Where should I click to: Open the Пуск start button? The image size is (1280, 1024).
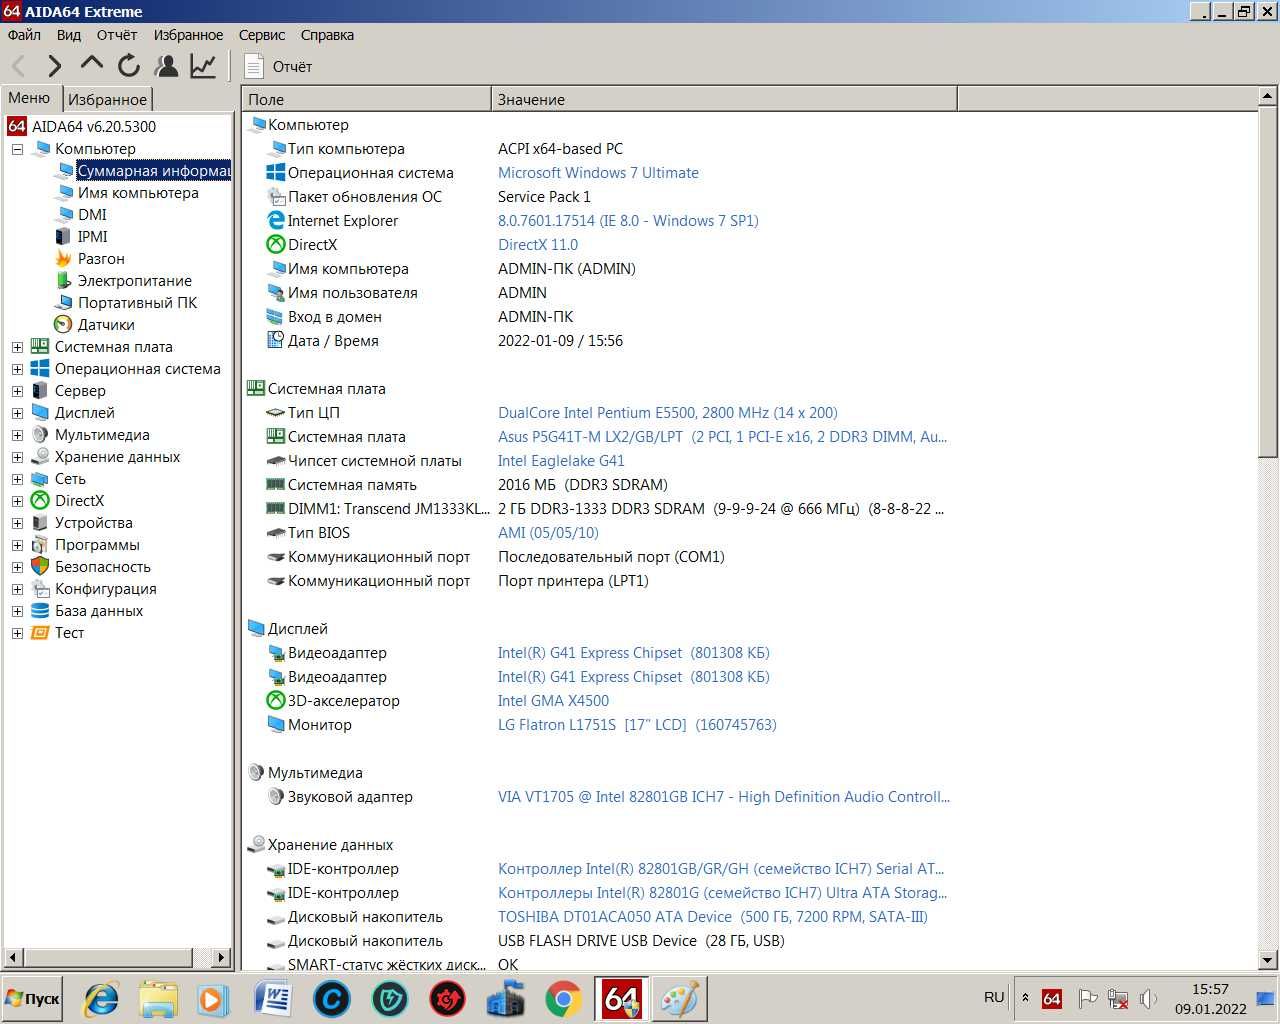(33, 998)
